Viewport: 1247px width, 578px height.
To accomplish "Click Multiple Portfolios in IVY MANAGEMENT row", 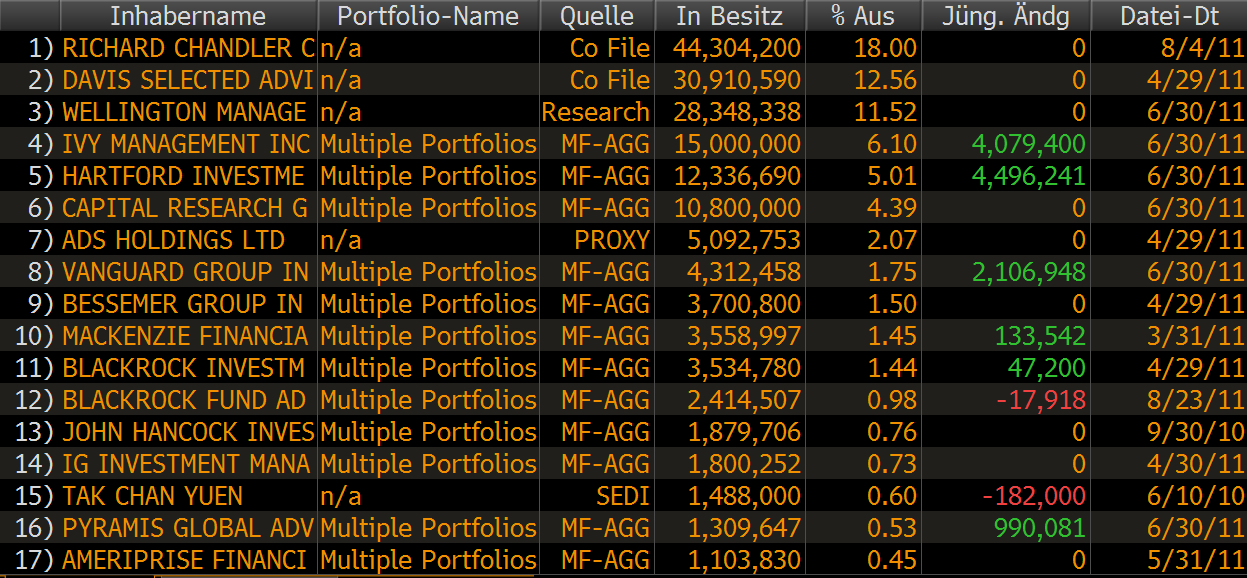I will point(429,144).
